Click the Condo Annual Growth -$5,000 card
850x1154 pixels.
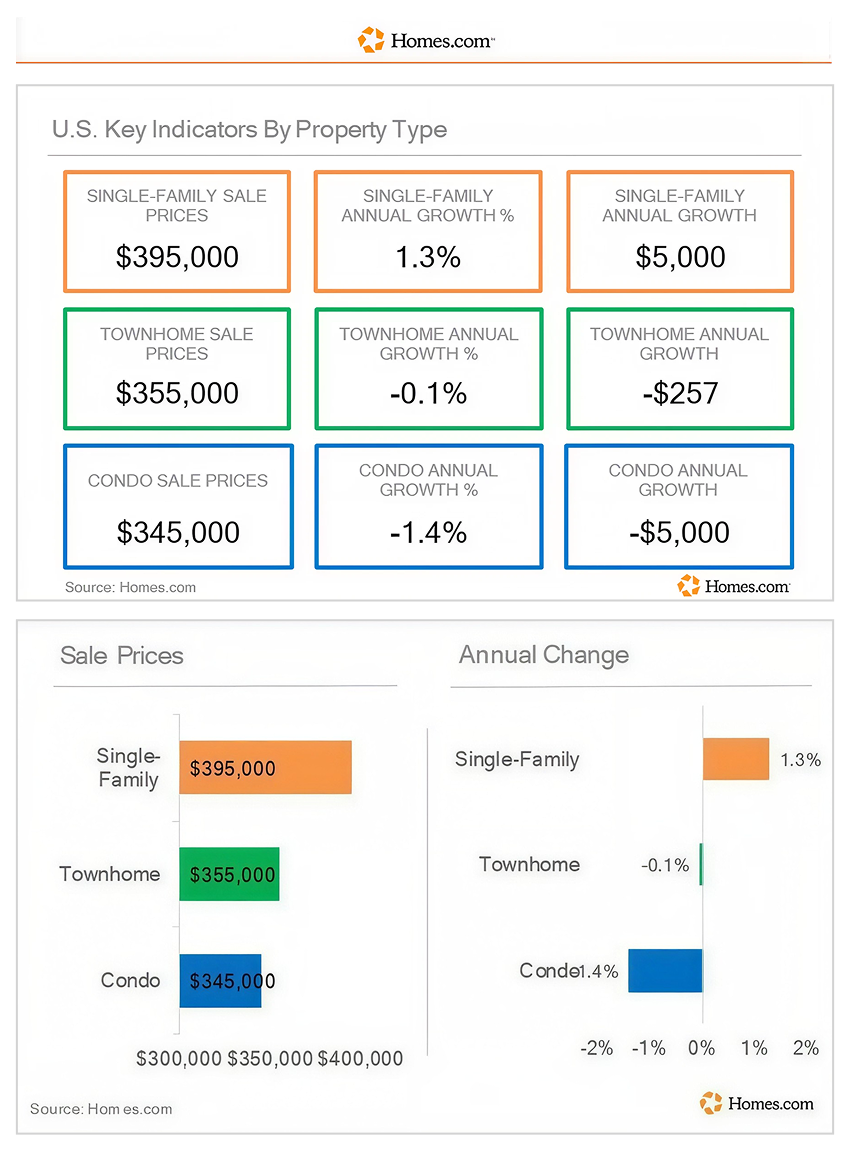pyautogui.click(x=679, y=506)
